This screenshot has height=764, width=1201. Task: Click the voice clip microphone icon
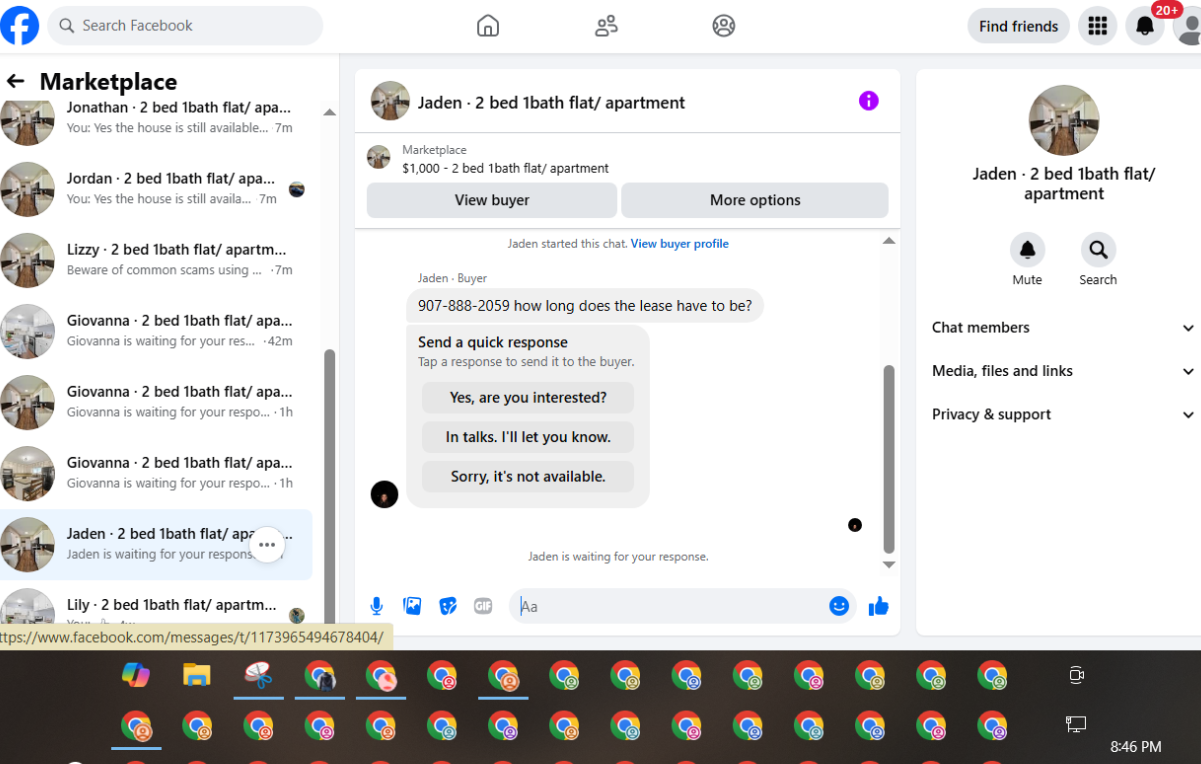coord(377,606)
